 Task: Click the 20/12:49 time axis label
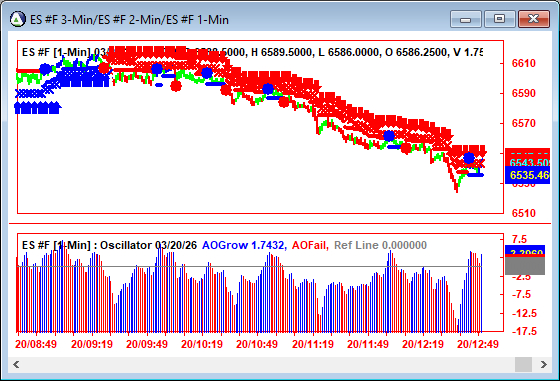pyautogui.click(x=478, y=344)
